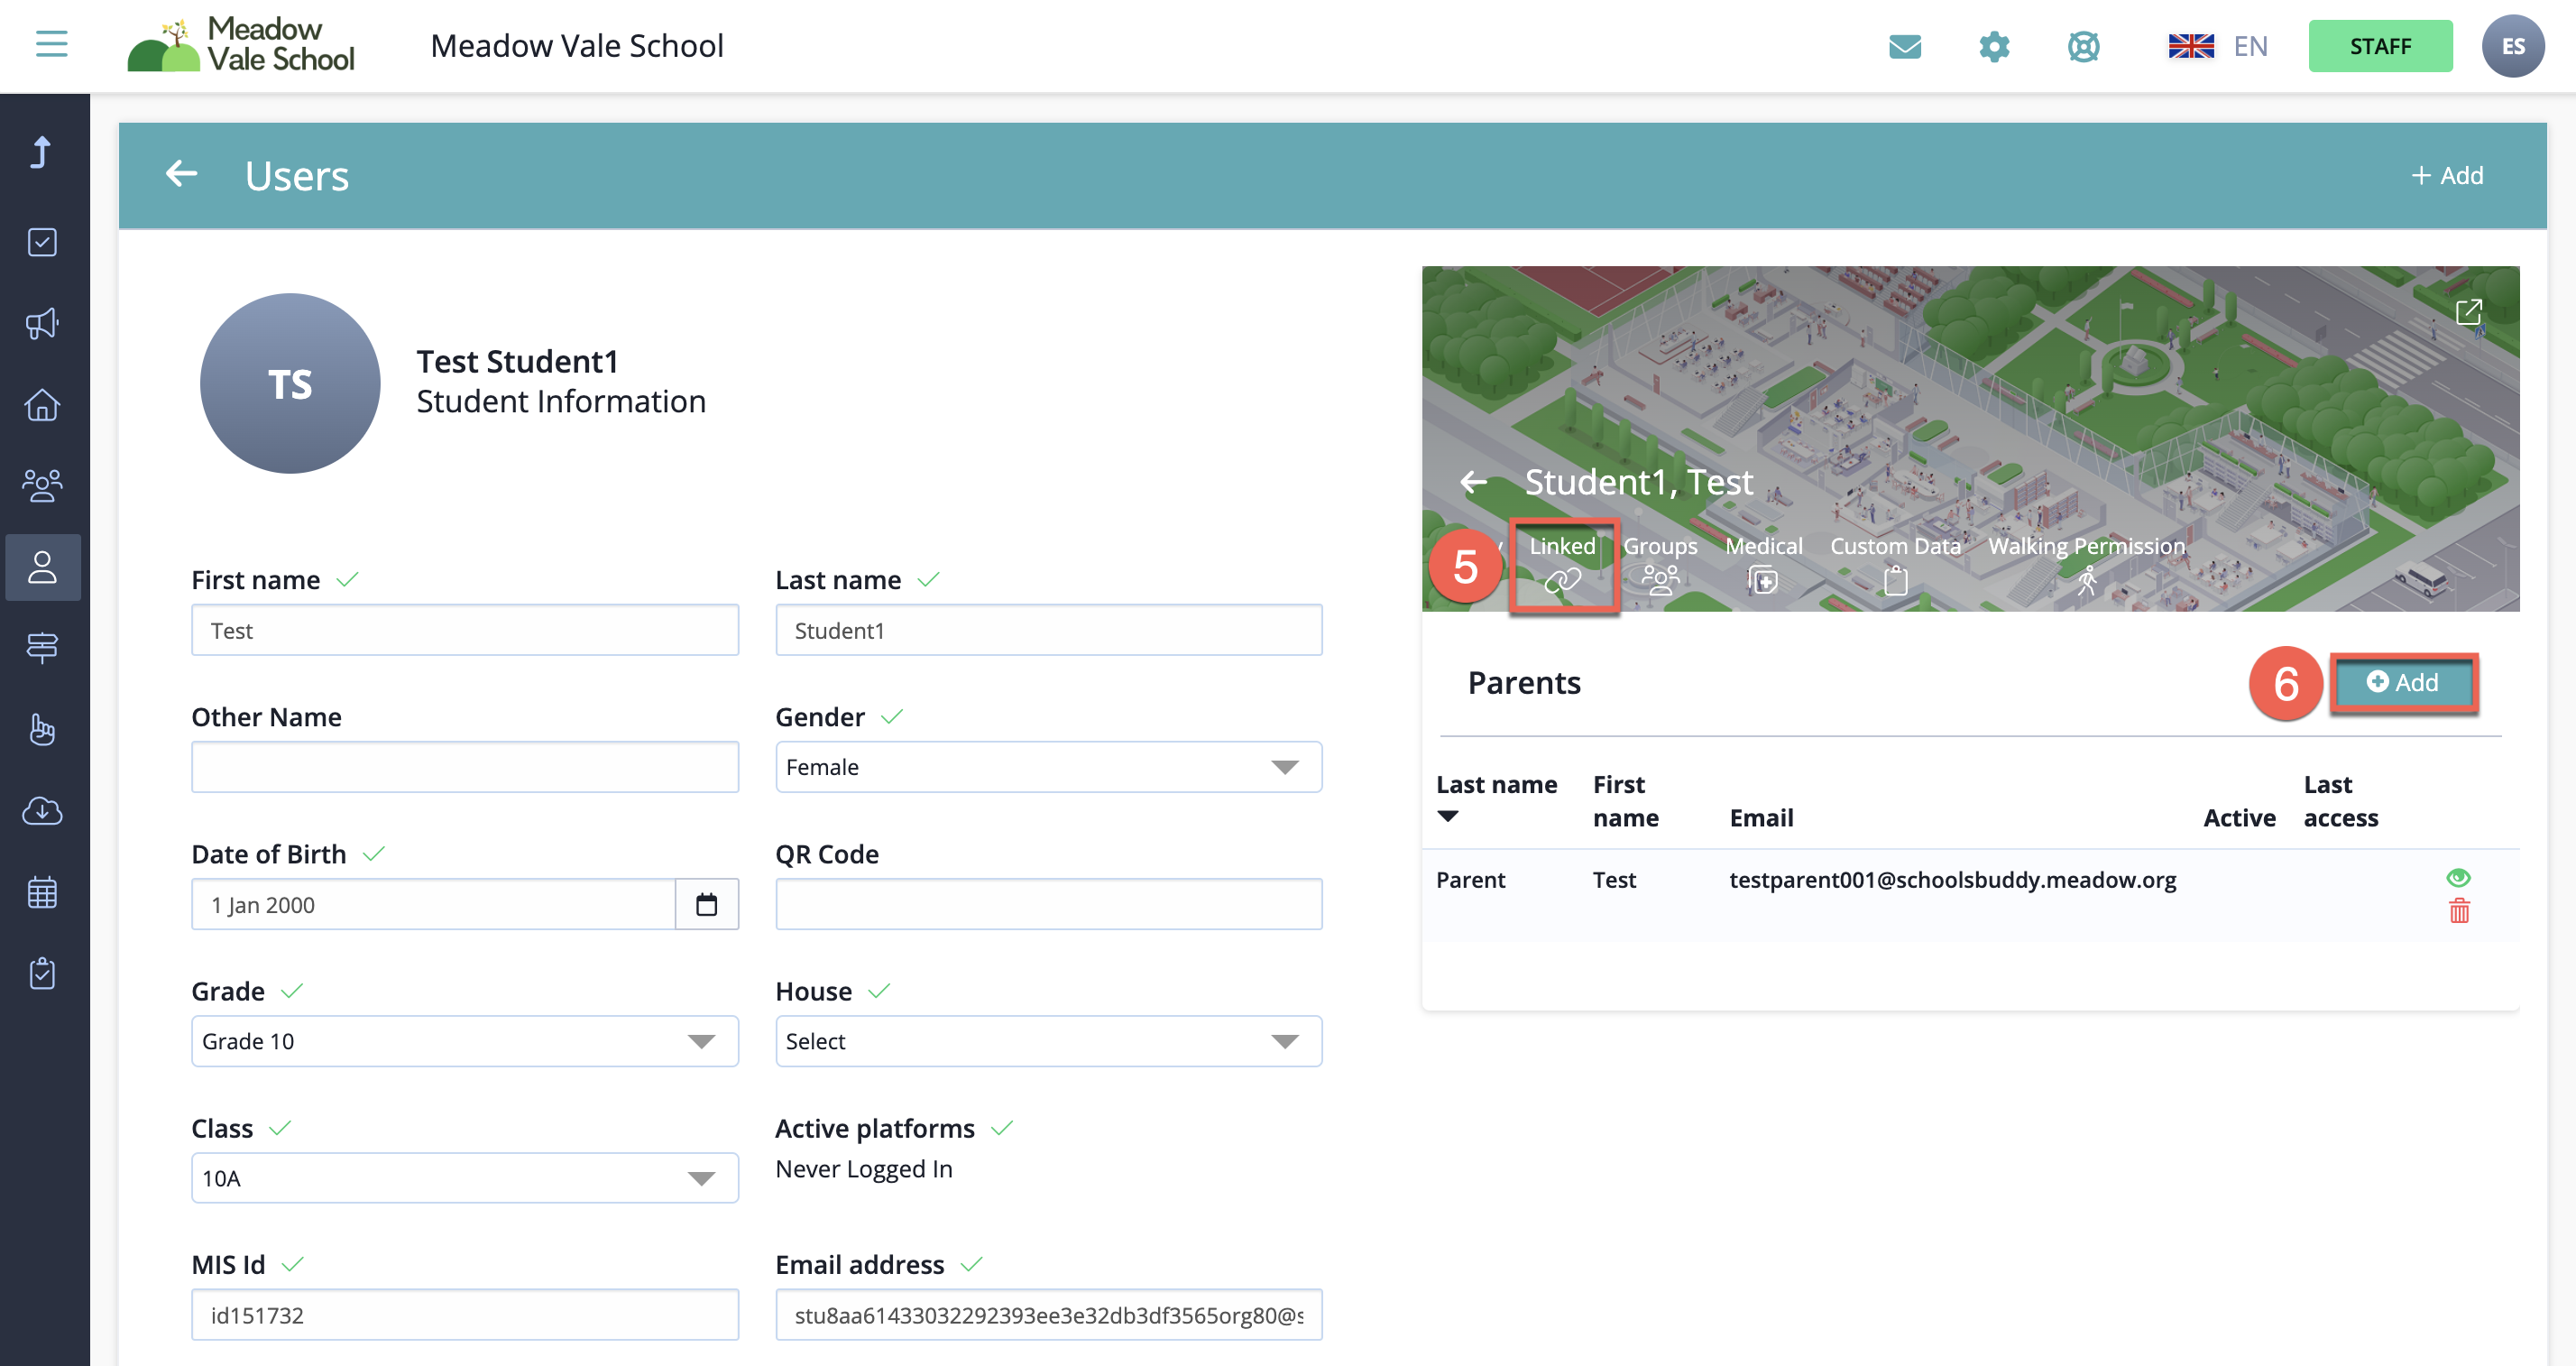
Task: Open the groups people sidebar icon
Action: 42,486
